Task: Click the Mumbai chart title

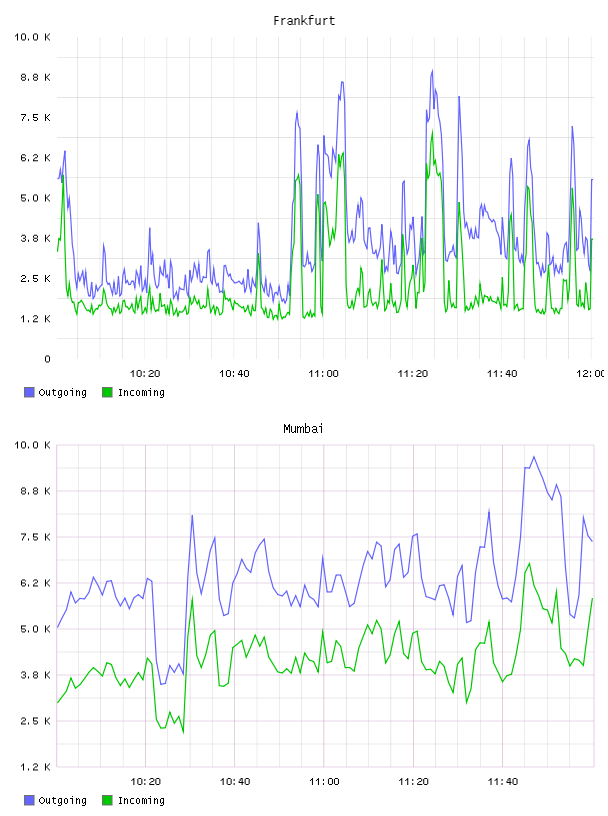Action: [x=303, y=429]
